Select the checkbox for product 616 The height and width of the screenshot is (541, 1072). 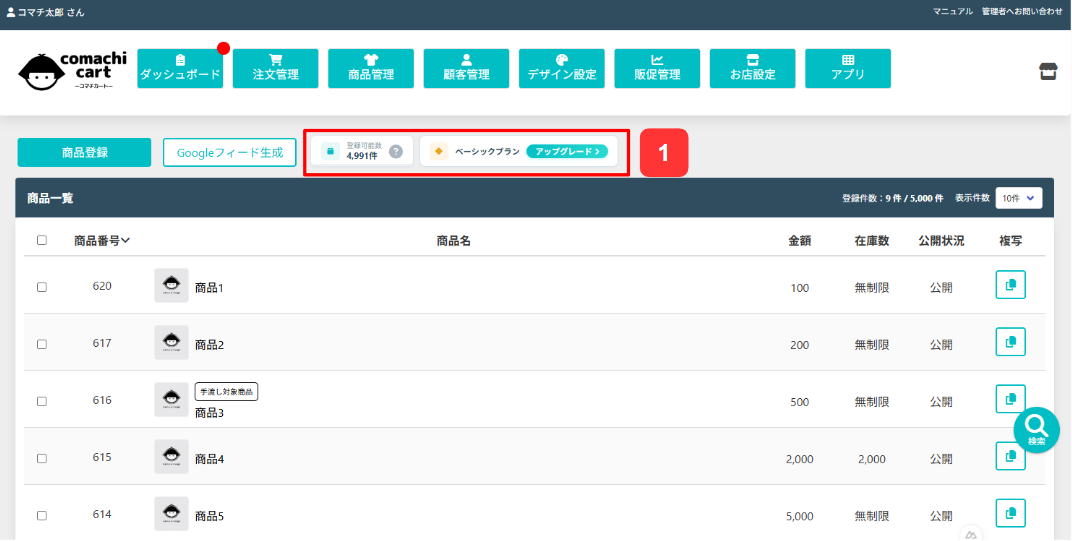[42, 401]
